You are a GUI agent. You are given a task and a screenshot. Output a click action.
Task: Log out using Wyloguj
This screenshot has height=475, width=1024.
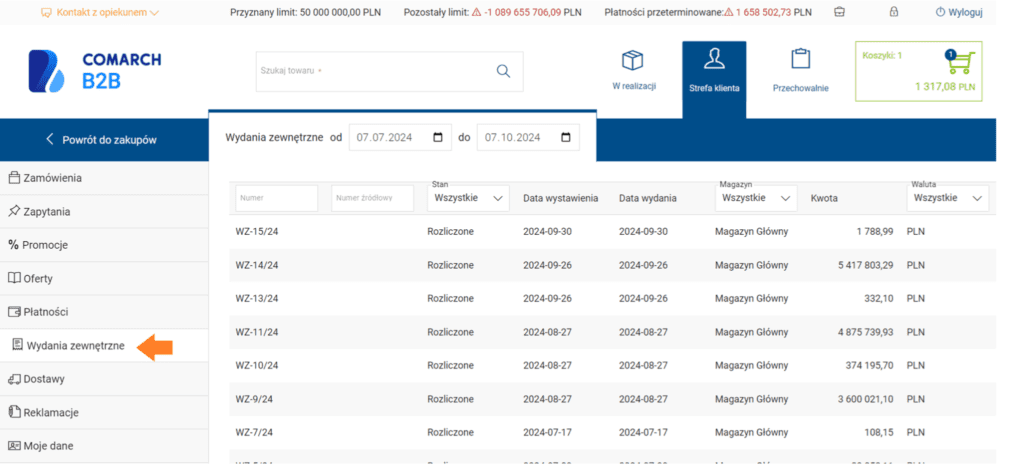coord(959,12)
